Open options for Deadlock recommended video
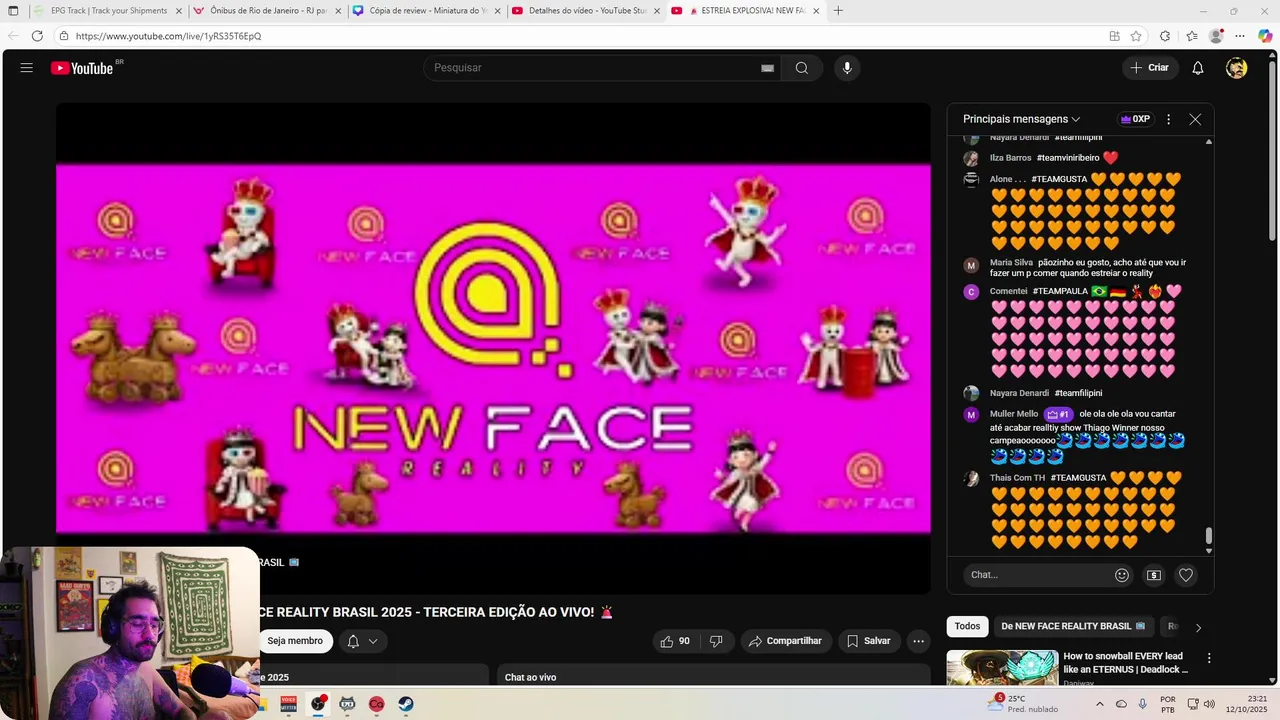Screen dimensions: 1280x720 (x=1209, y=658)
